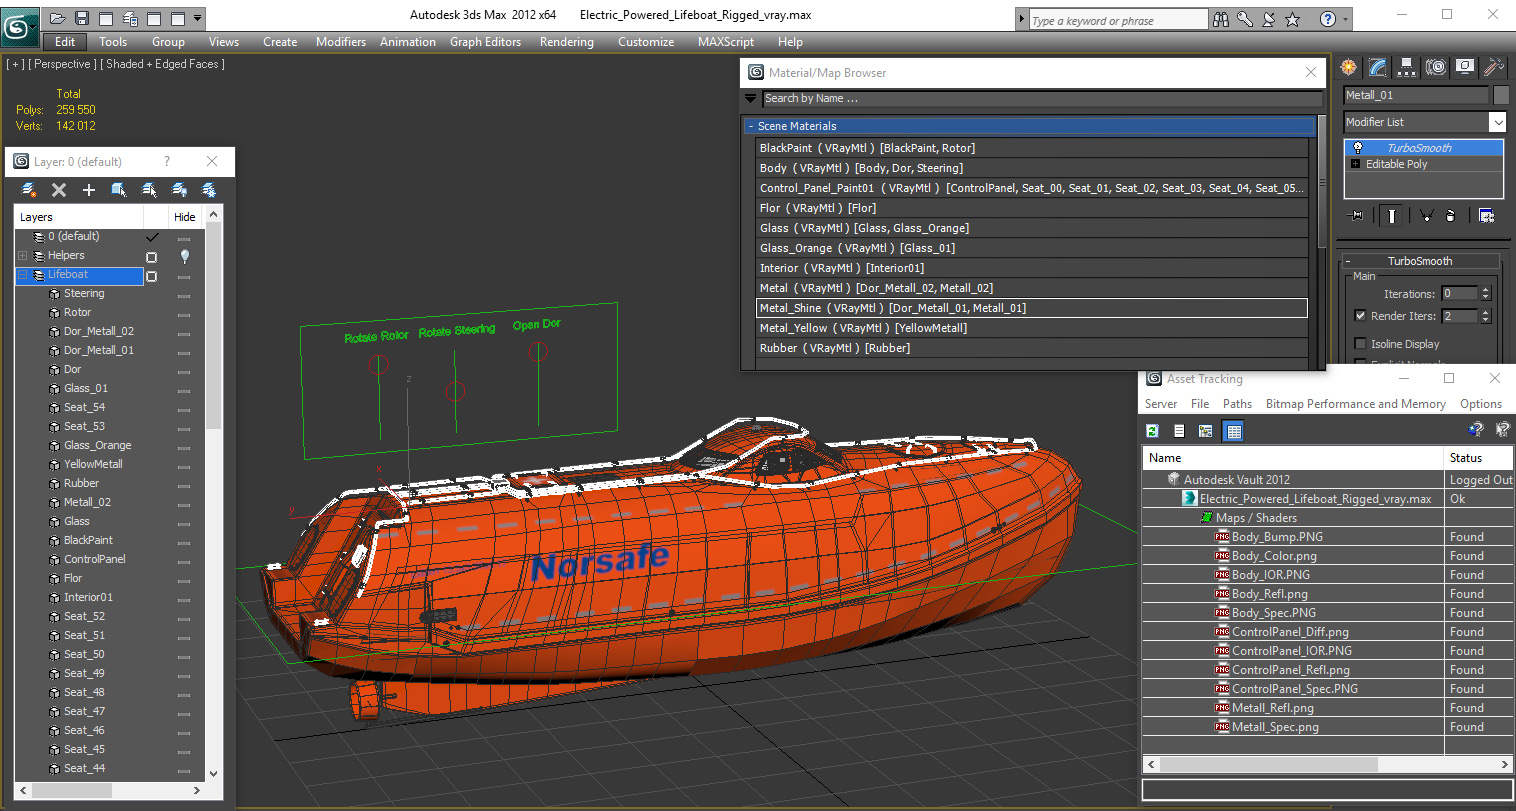Image resolution: width=1516 pixels, height=811 pixels.
Task: Open Material/Map Browser options arrow
Action: pos(751,98)
